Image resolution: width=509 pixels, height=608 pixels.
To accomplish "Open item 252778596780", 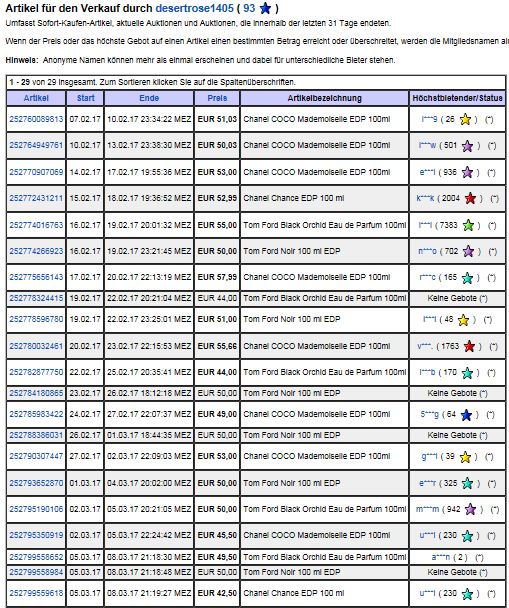I will click(x=36, y=319).
